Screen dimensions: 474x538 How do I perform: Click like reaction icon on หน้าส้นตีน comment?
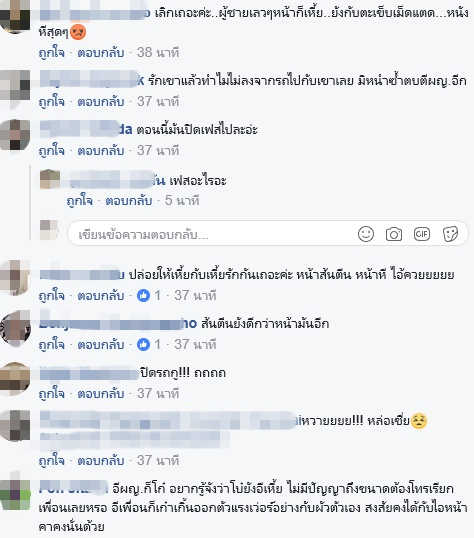pos(143,295)
